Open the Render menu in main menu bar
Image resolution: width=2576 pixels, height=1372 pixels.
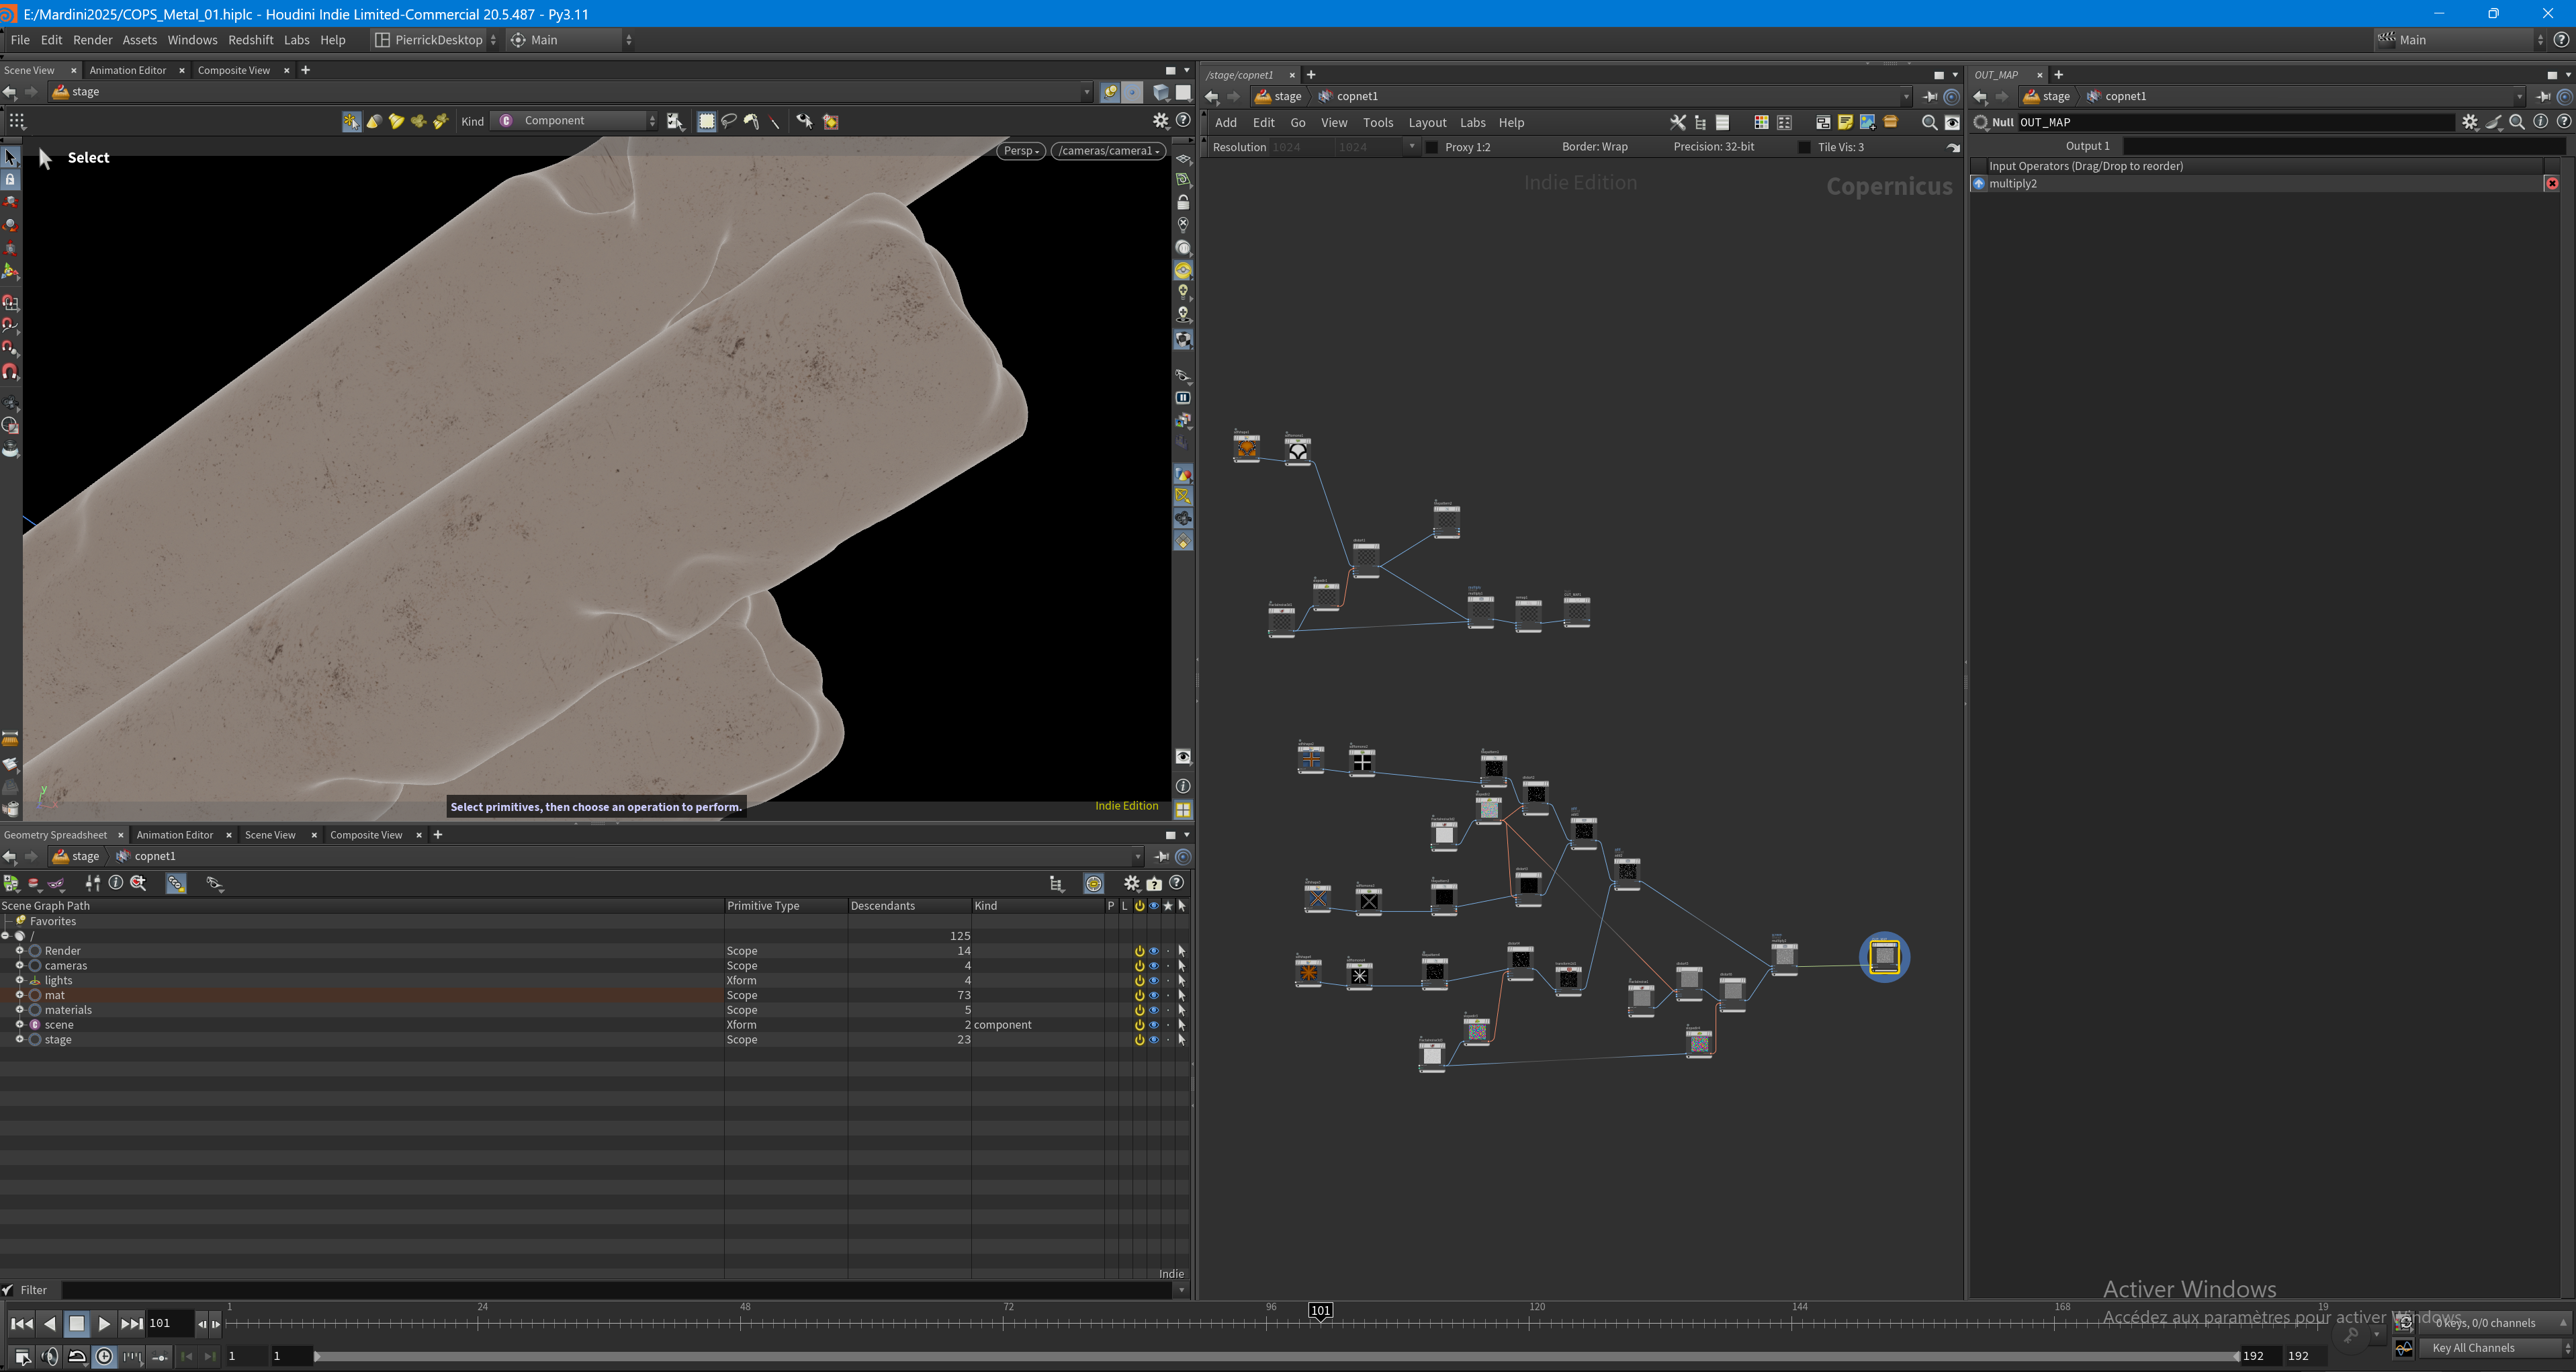pyautogui.click(x=92, y=40)
